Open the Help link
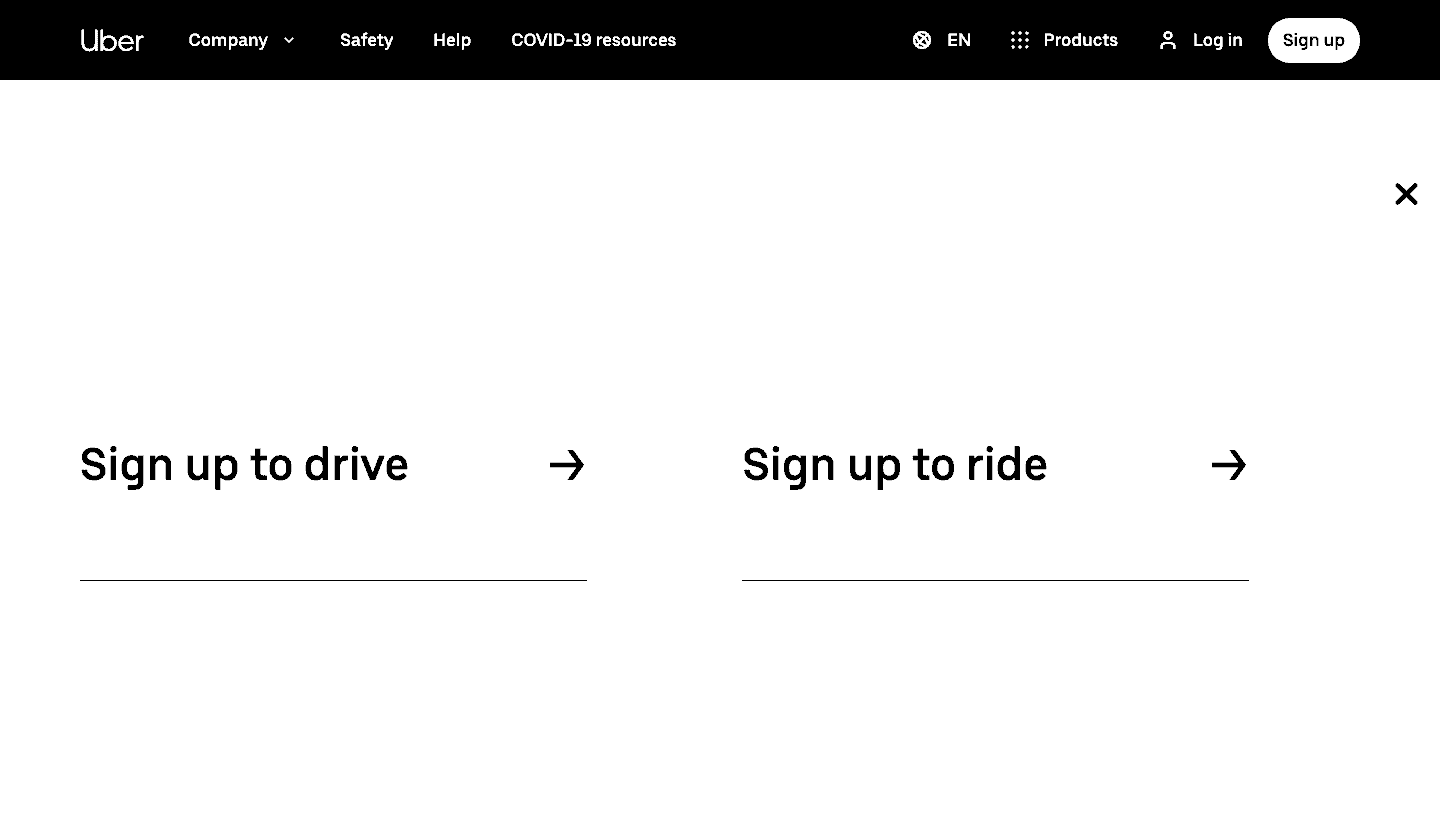This screenshot has height=821, width=1440. click(x=452, y=40)
